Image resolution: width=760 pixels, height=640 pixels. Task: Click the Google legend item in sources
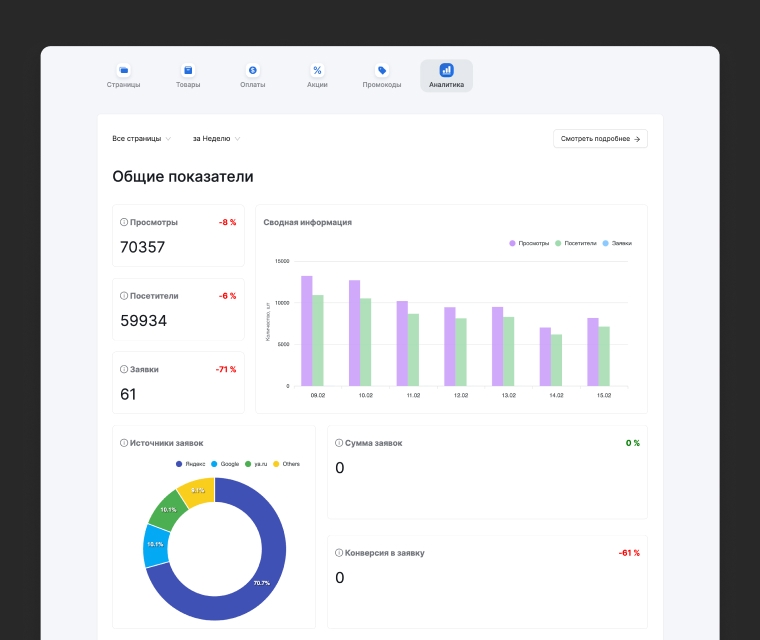tap(224, 464)
